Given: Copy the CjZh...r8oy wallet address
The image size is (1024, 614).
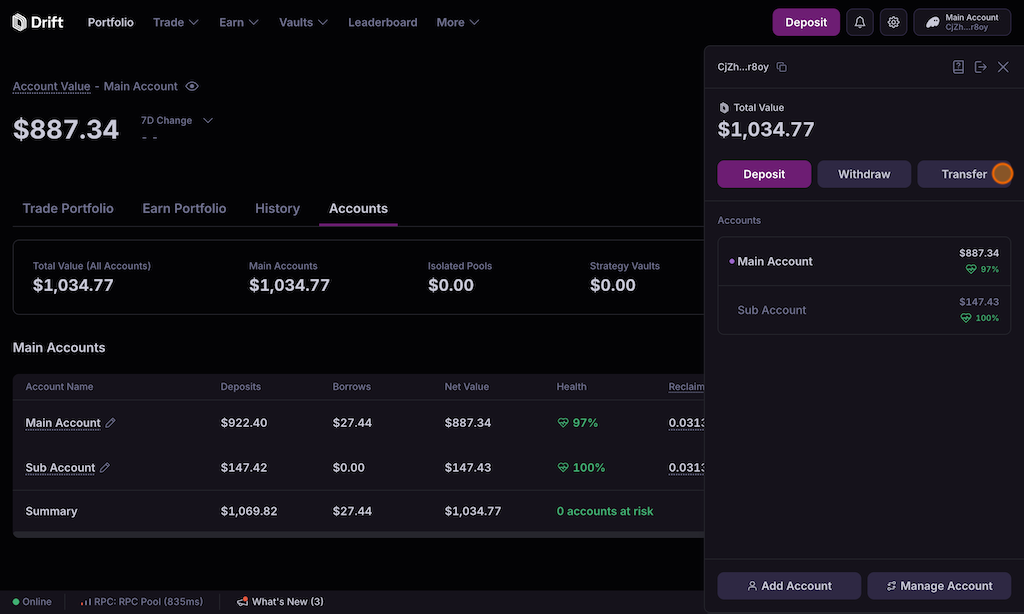Looking at the screenshot, I should click(x=782, y=67).
